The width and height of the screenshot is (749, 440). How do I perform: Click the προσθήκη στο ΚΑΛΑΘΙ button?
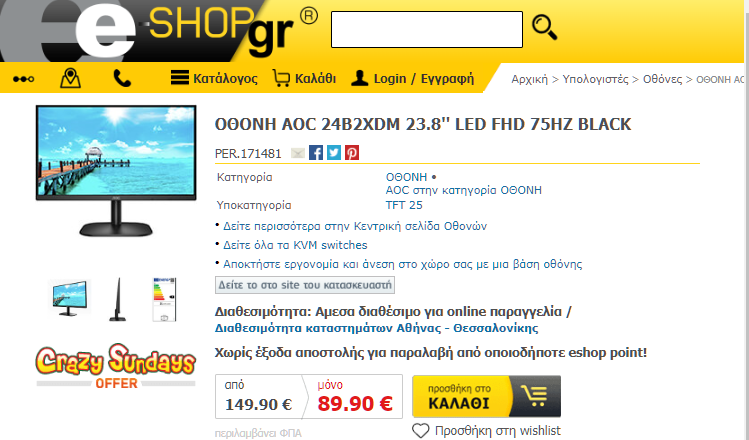pos(486,397)
